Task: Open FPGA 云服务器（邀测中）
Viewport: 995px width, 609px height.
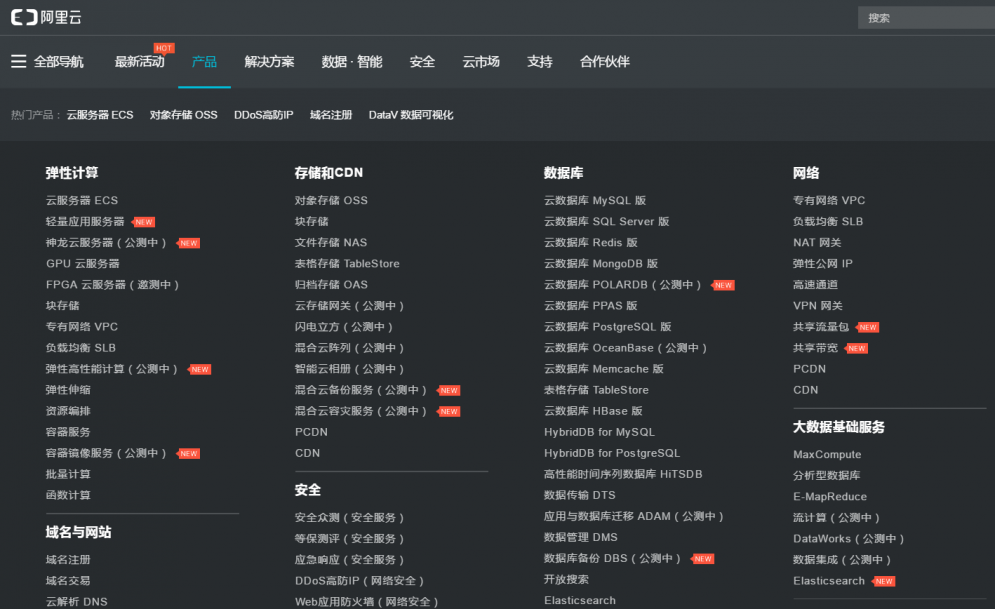Action: (x=112, y=285)
